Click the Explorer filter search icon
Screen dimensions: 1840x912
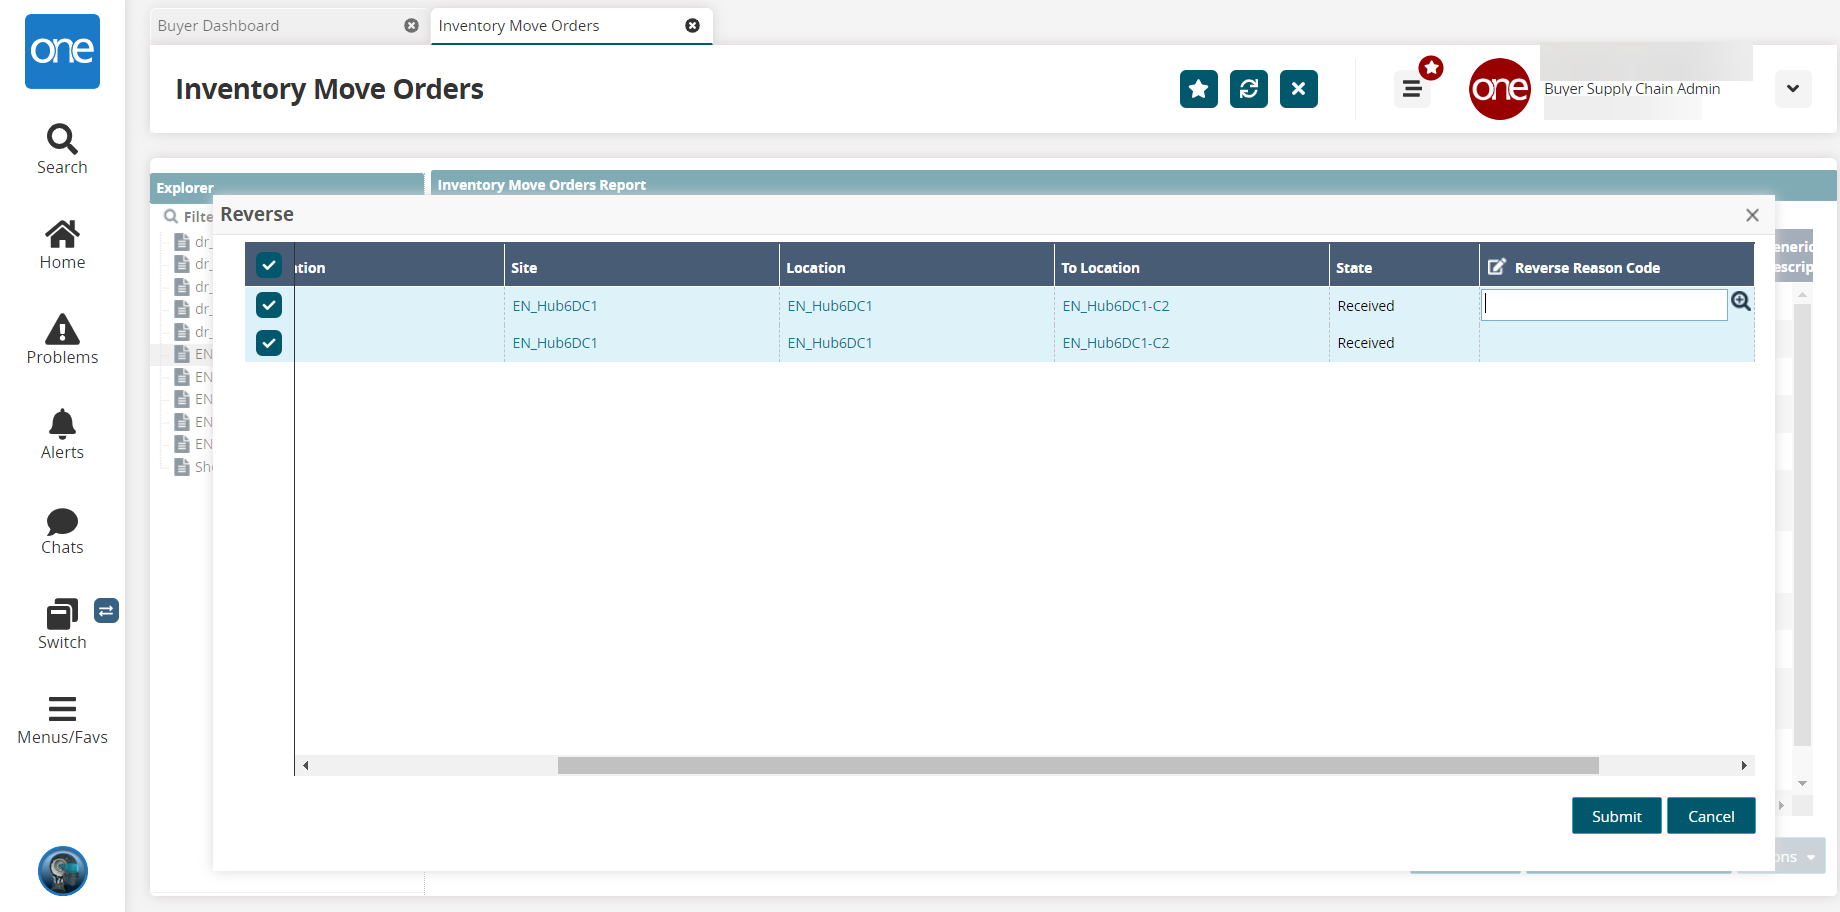(x=171, y=216)
